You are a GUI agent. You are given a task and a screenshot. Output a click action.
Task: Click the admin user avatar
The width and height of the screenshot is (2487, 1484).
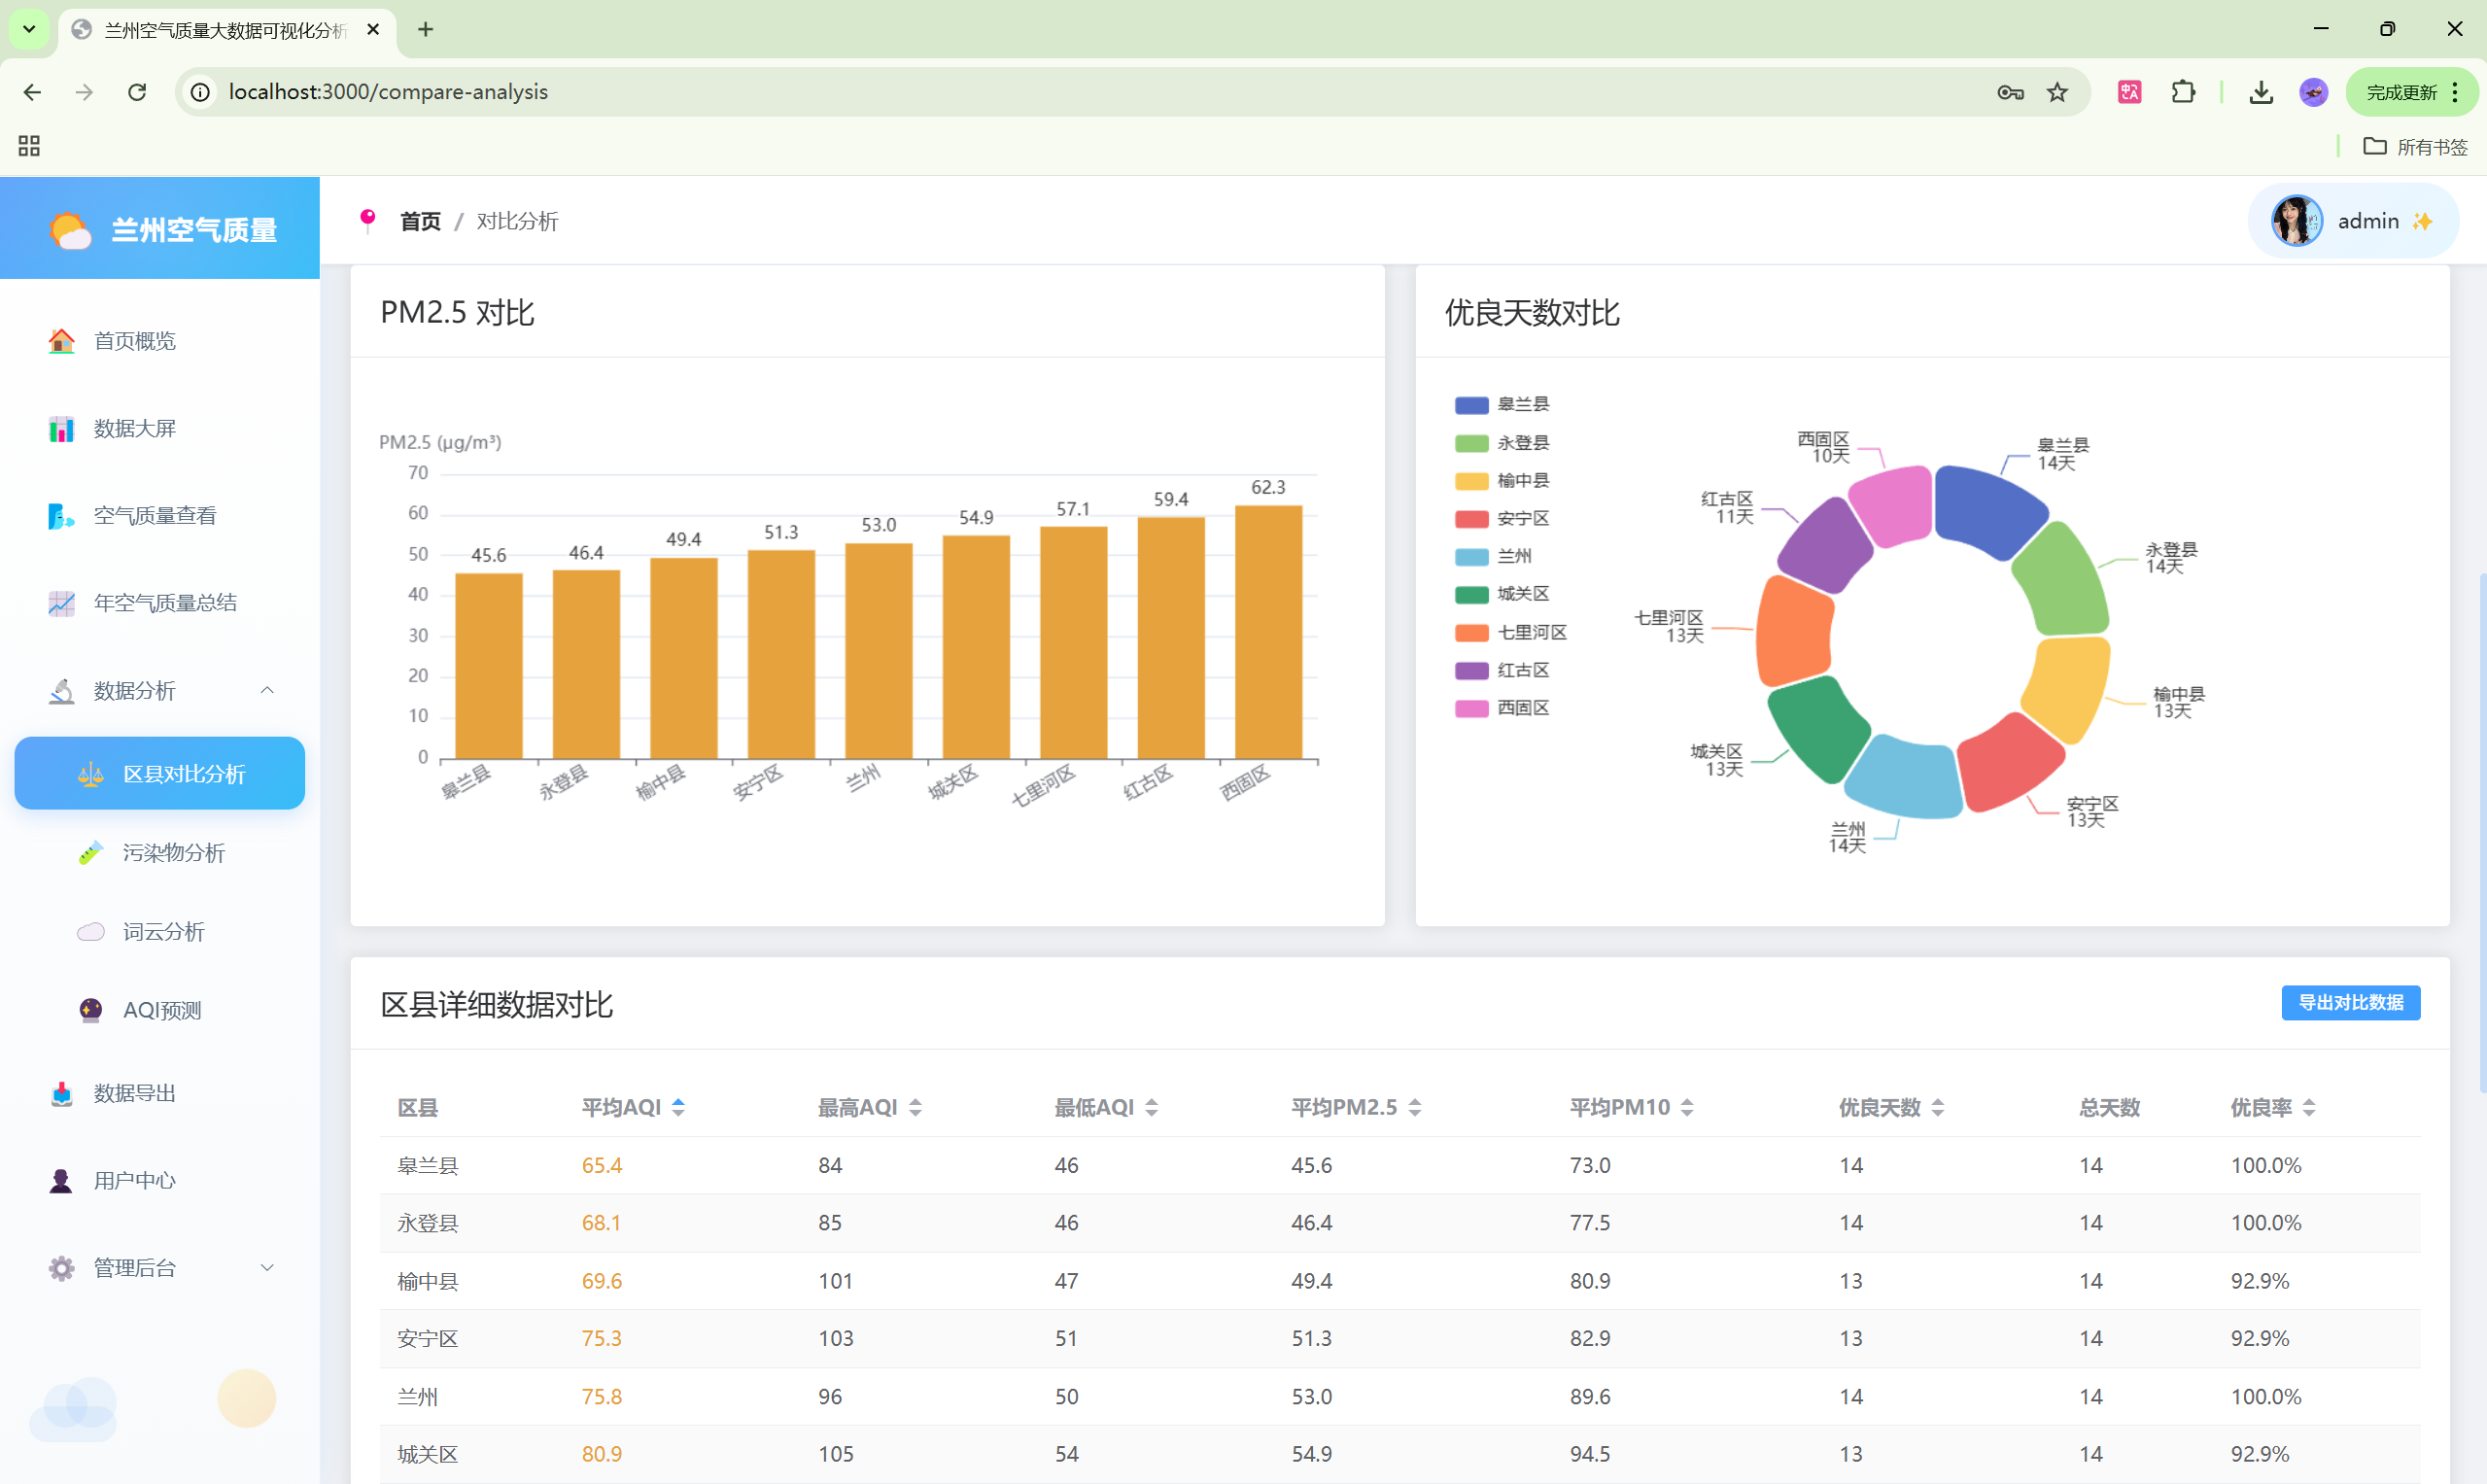2296,222
